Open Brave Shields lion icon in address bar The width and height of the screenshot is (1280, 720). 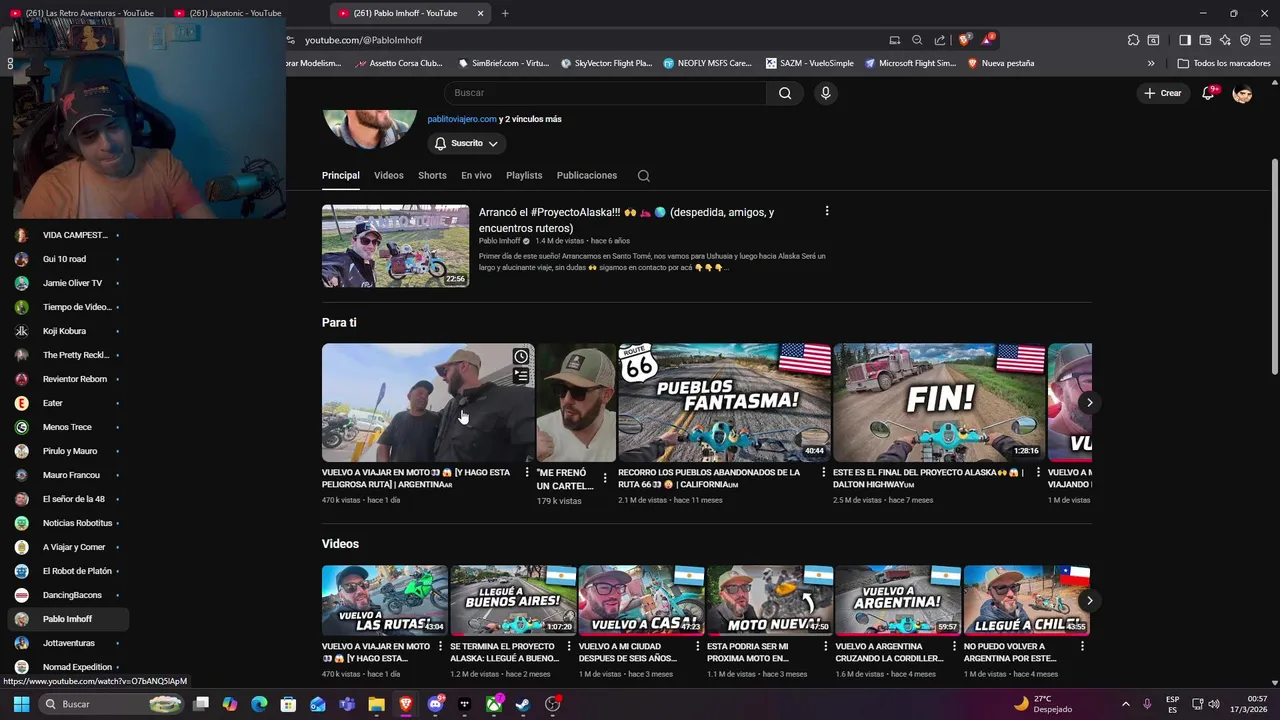pos(964,40)
